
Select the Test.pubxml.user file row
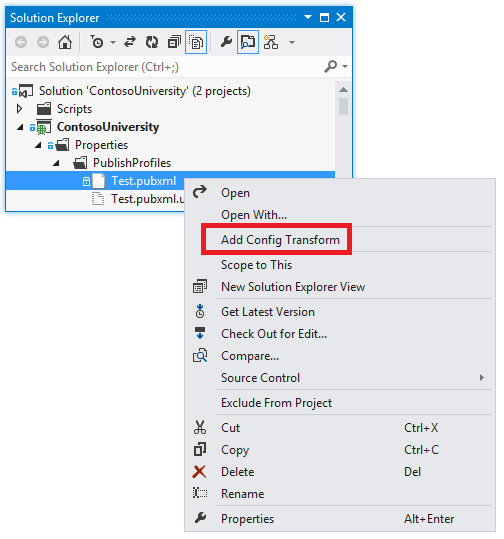point(95,199)
